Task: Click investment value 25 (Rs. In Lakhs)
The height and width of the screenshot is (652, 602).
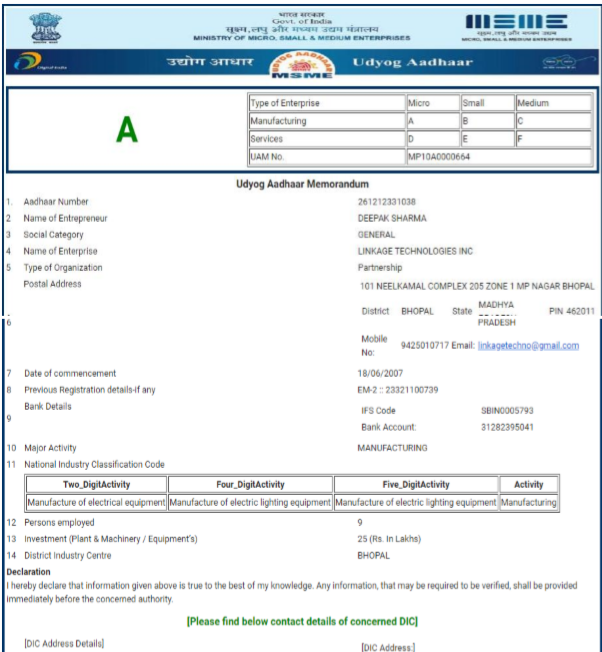Action: 389,539
